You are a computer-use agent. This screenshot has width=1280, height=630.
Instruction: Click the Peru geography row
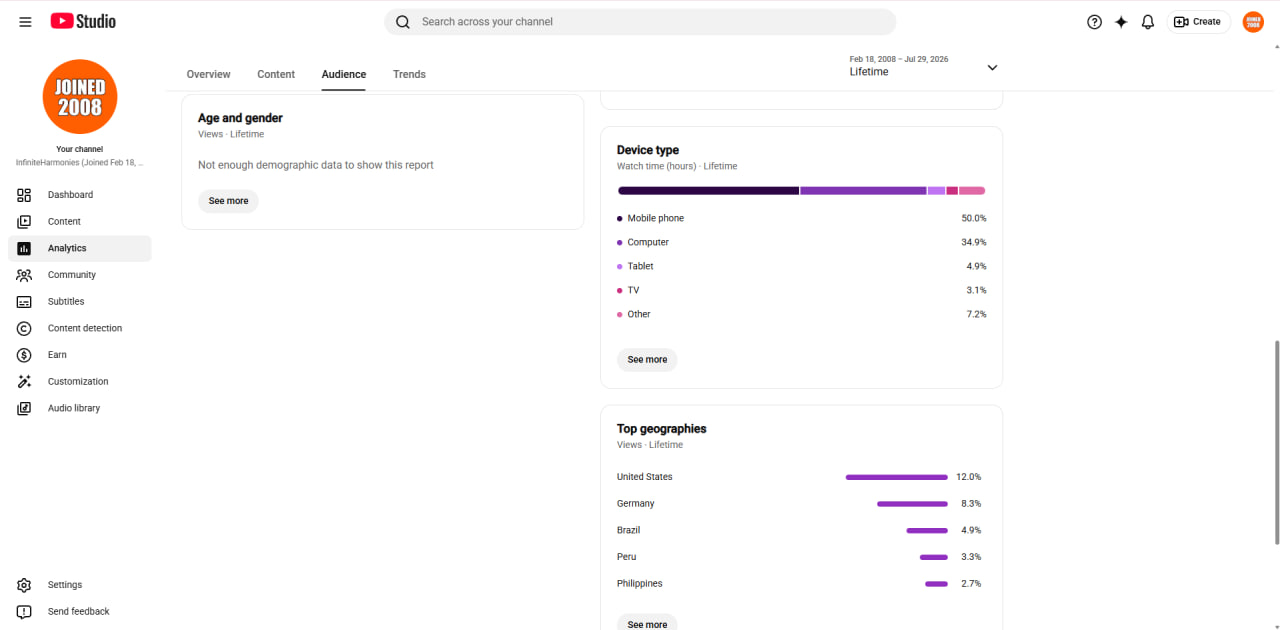pos(801,557)
